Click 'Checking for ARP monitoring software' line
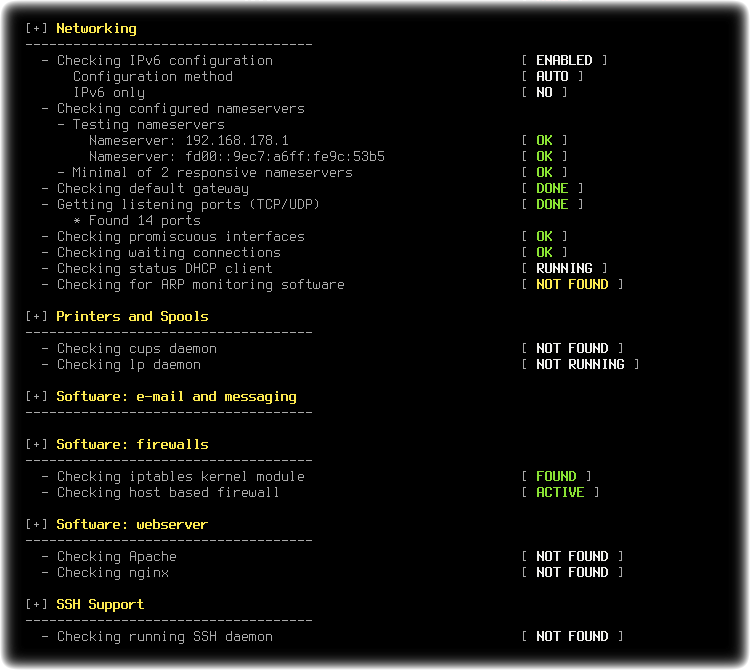Screen dimensions: 750x670 click(x=200, y=285)
